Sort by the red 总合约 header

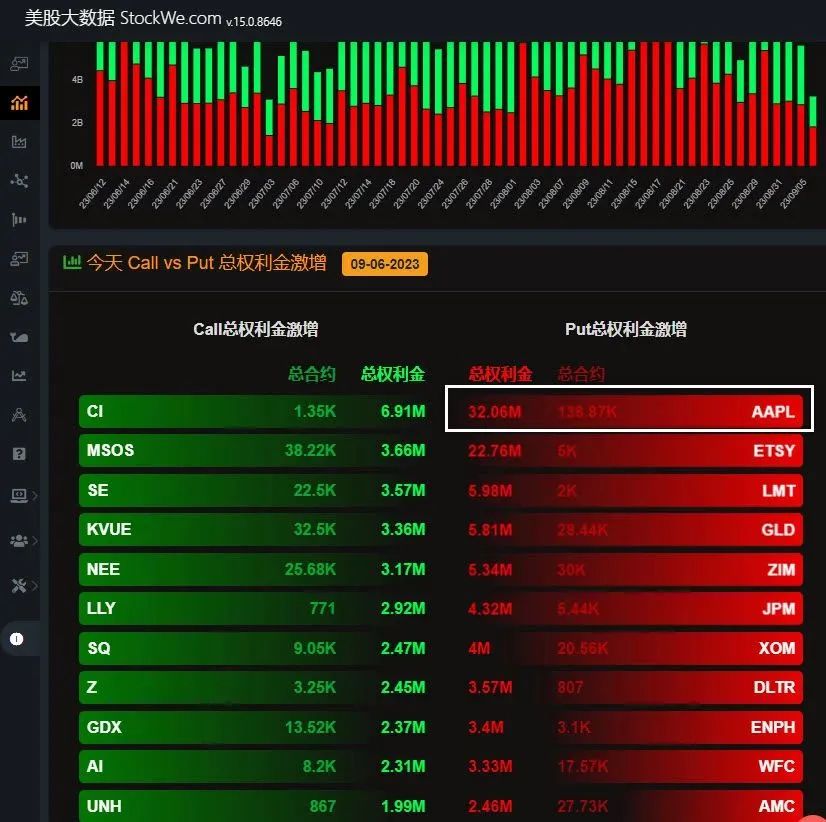click(x=581, y=374)
